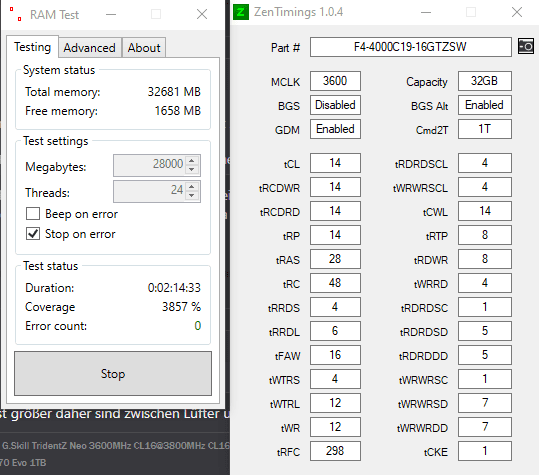Click the Free memory value 1658 MB
539x475 pixels.
coord(177,111)
